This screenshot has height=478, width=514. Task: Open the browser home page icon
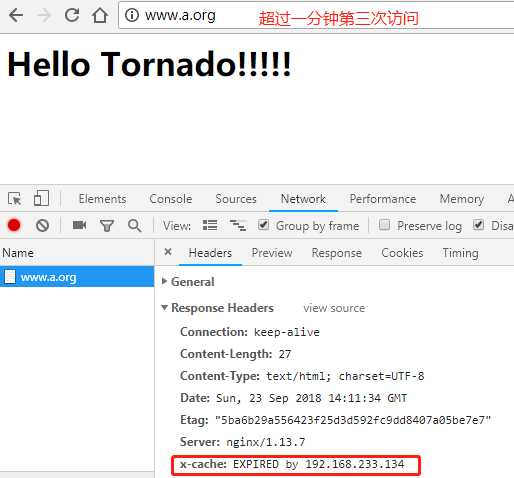100,15
